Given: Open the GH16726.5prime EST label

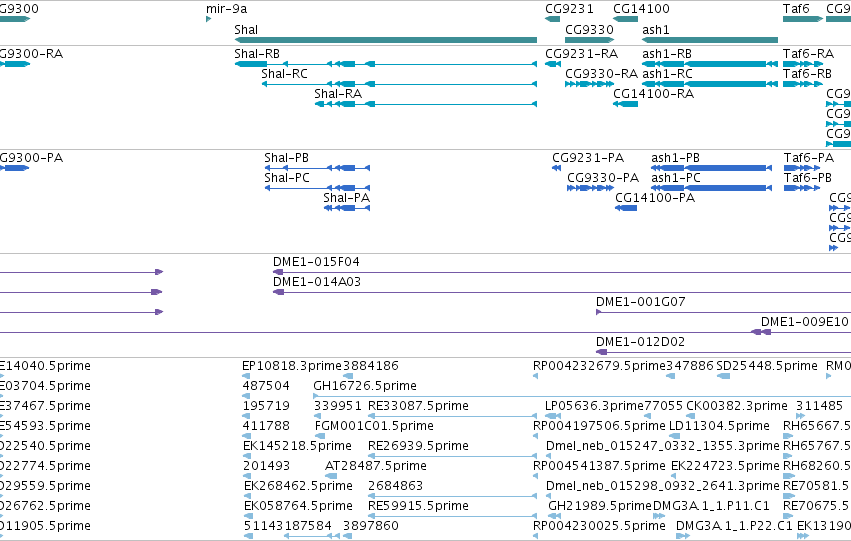Looking at the screenshot, I should pyautogui.click(x=365, y=386).
